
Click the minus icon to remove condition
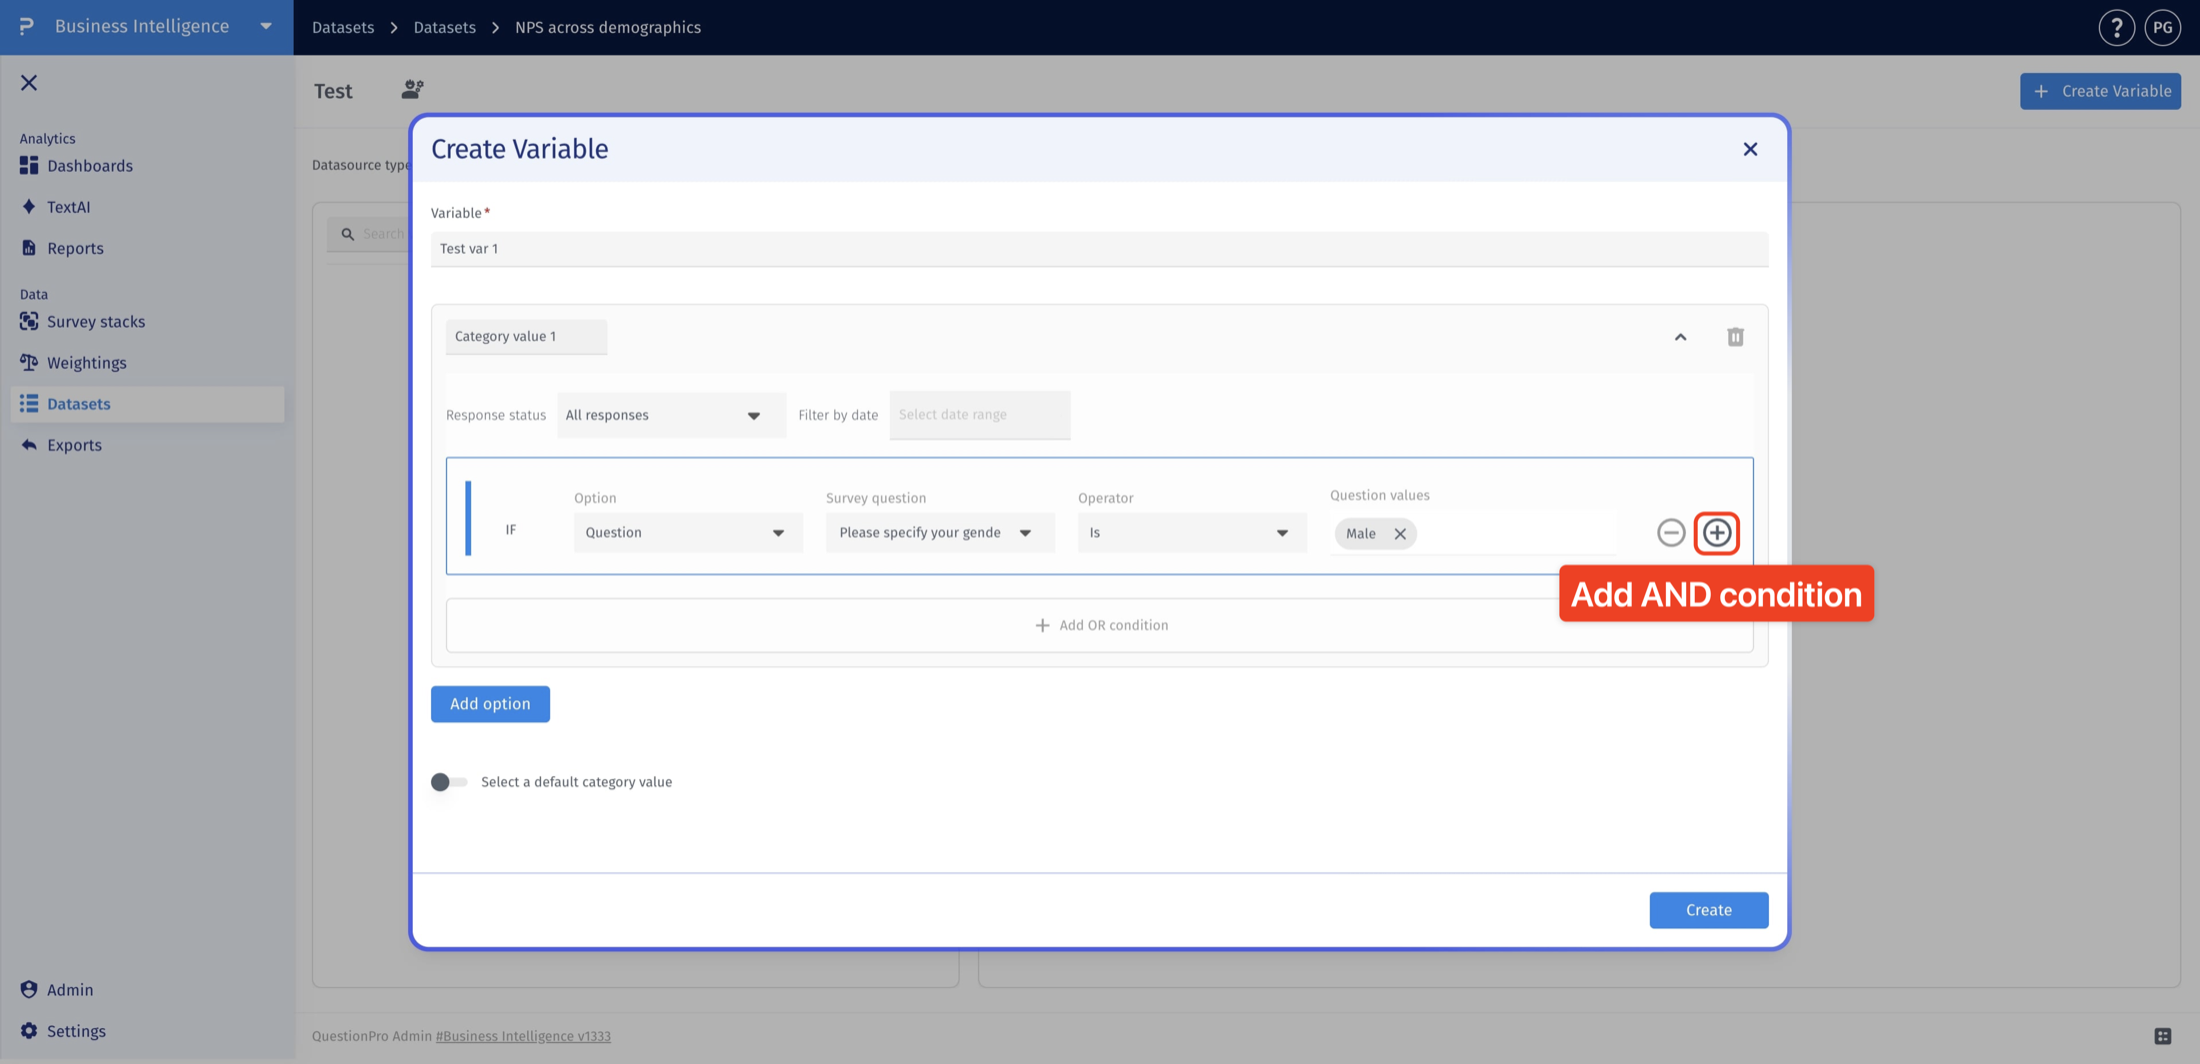click(1670, 533)
